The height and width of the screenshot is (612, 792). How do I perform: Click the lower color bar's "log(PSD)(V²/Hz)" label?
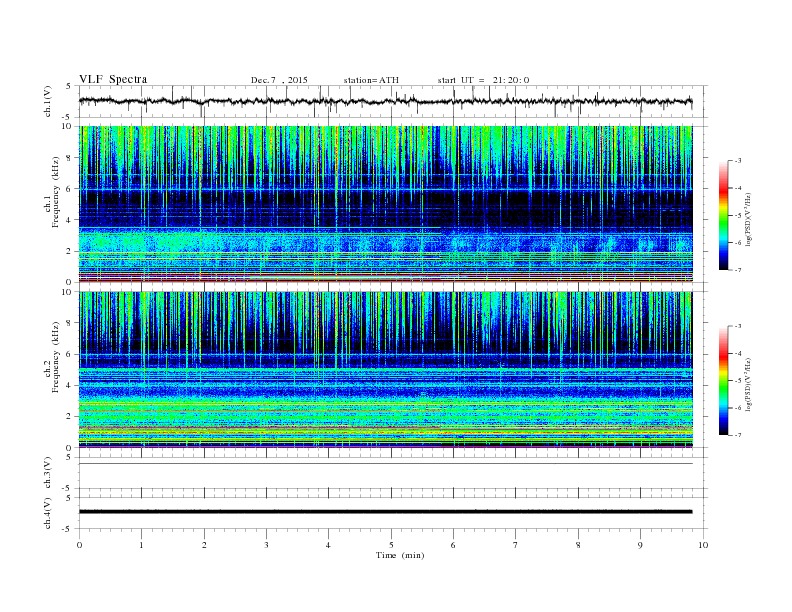pos(749,384)
